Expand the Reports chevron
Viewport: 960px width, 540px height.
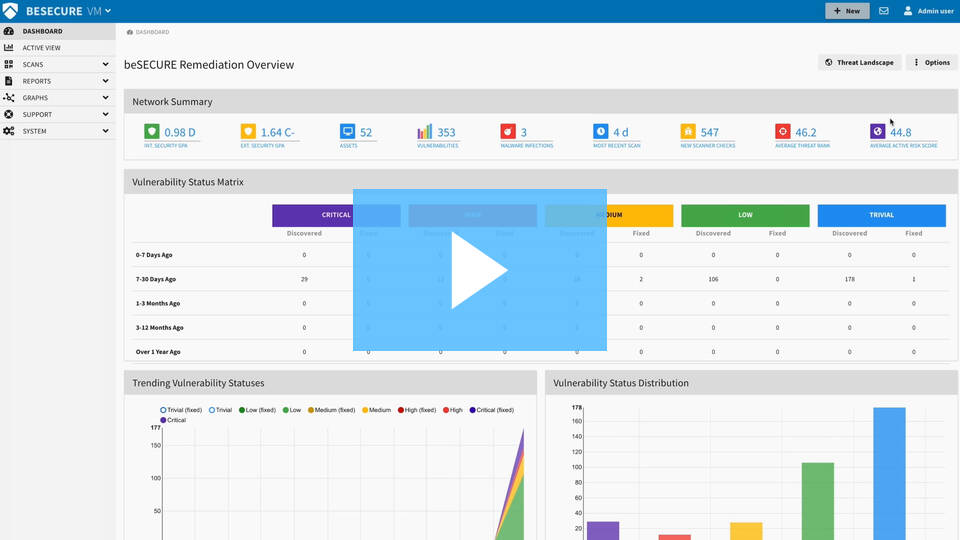point(105,81)
